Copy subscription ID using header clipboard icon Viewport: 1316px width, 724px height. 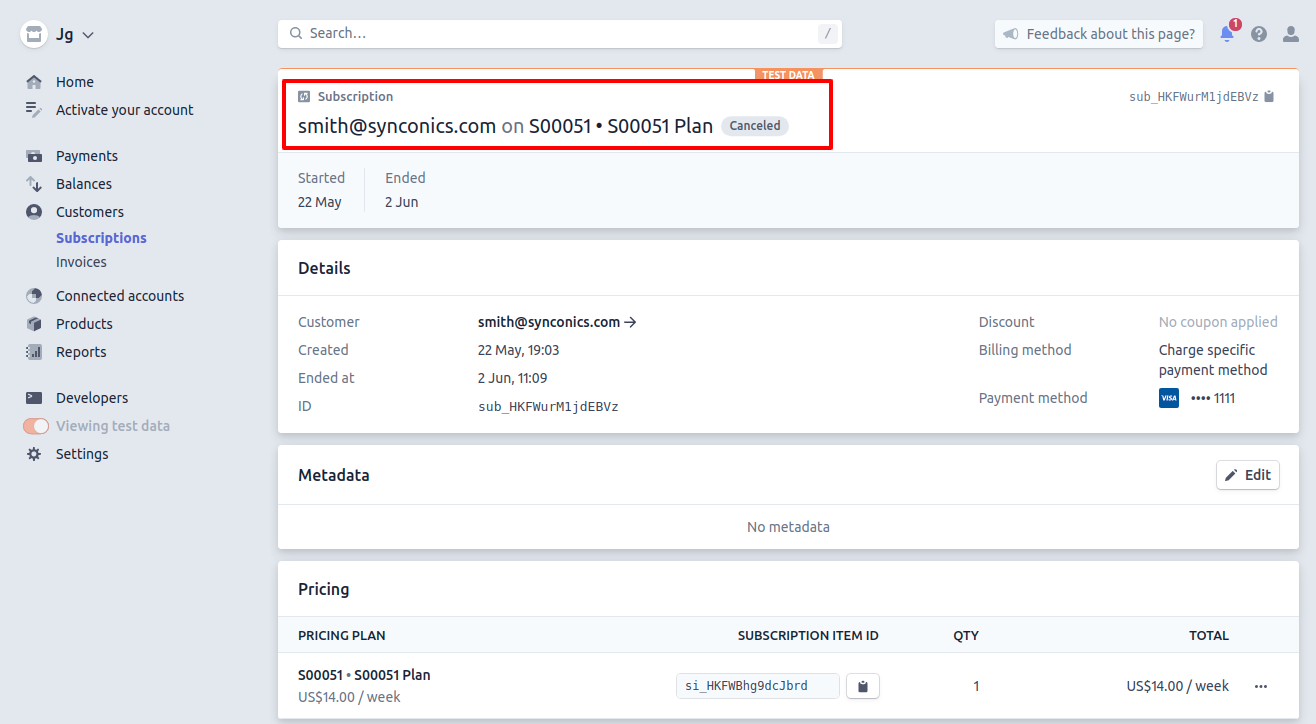(x=1269, y=97)
